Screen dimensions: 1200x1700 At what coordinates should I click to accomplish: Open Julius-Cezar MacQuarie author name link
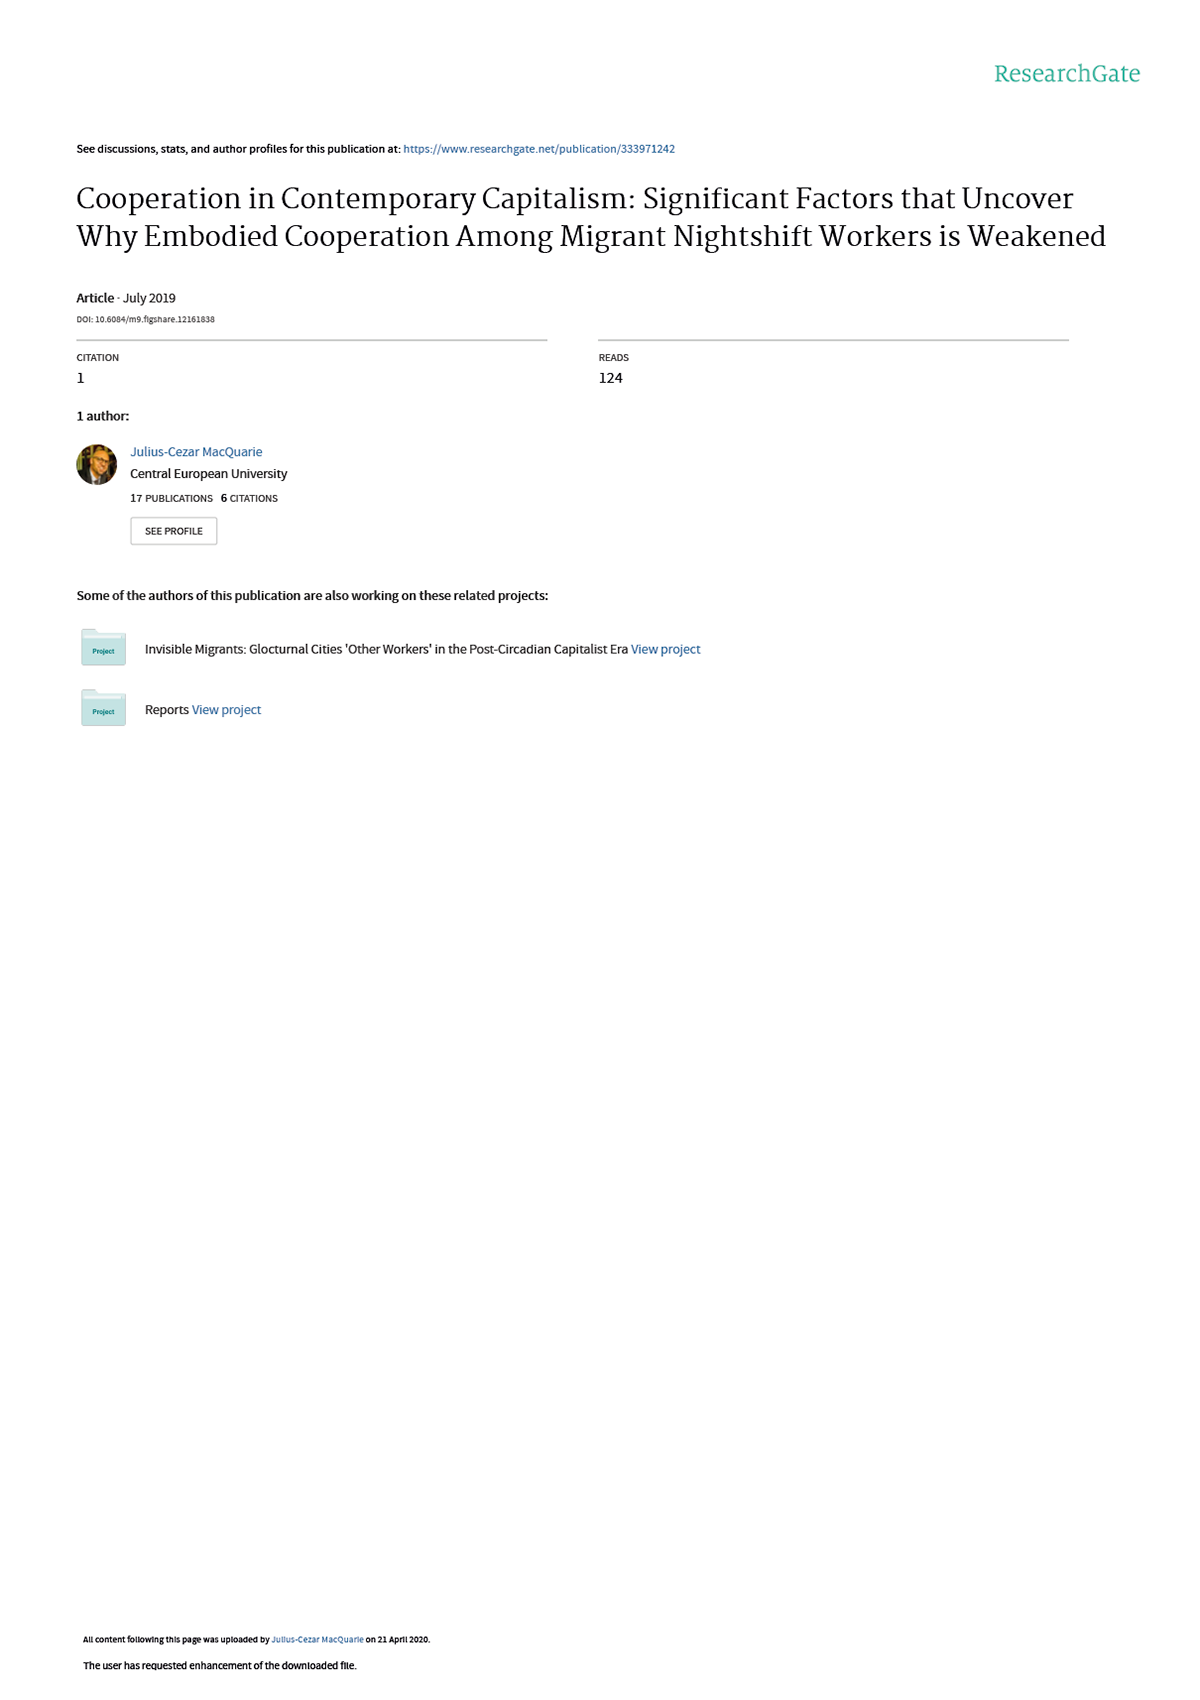pyautogui.click(x=196, y=452)
